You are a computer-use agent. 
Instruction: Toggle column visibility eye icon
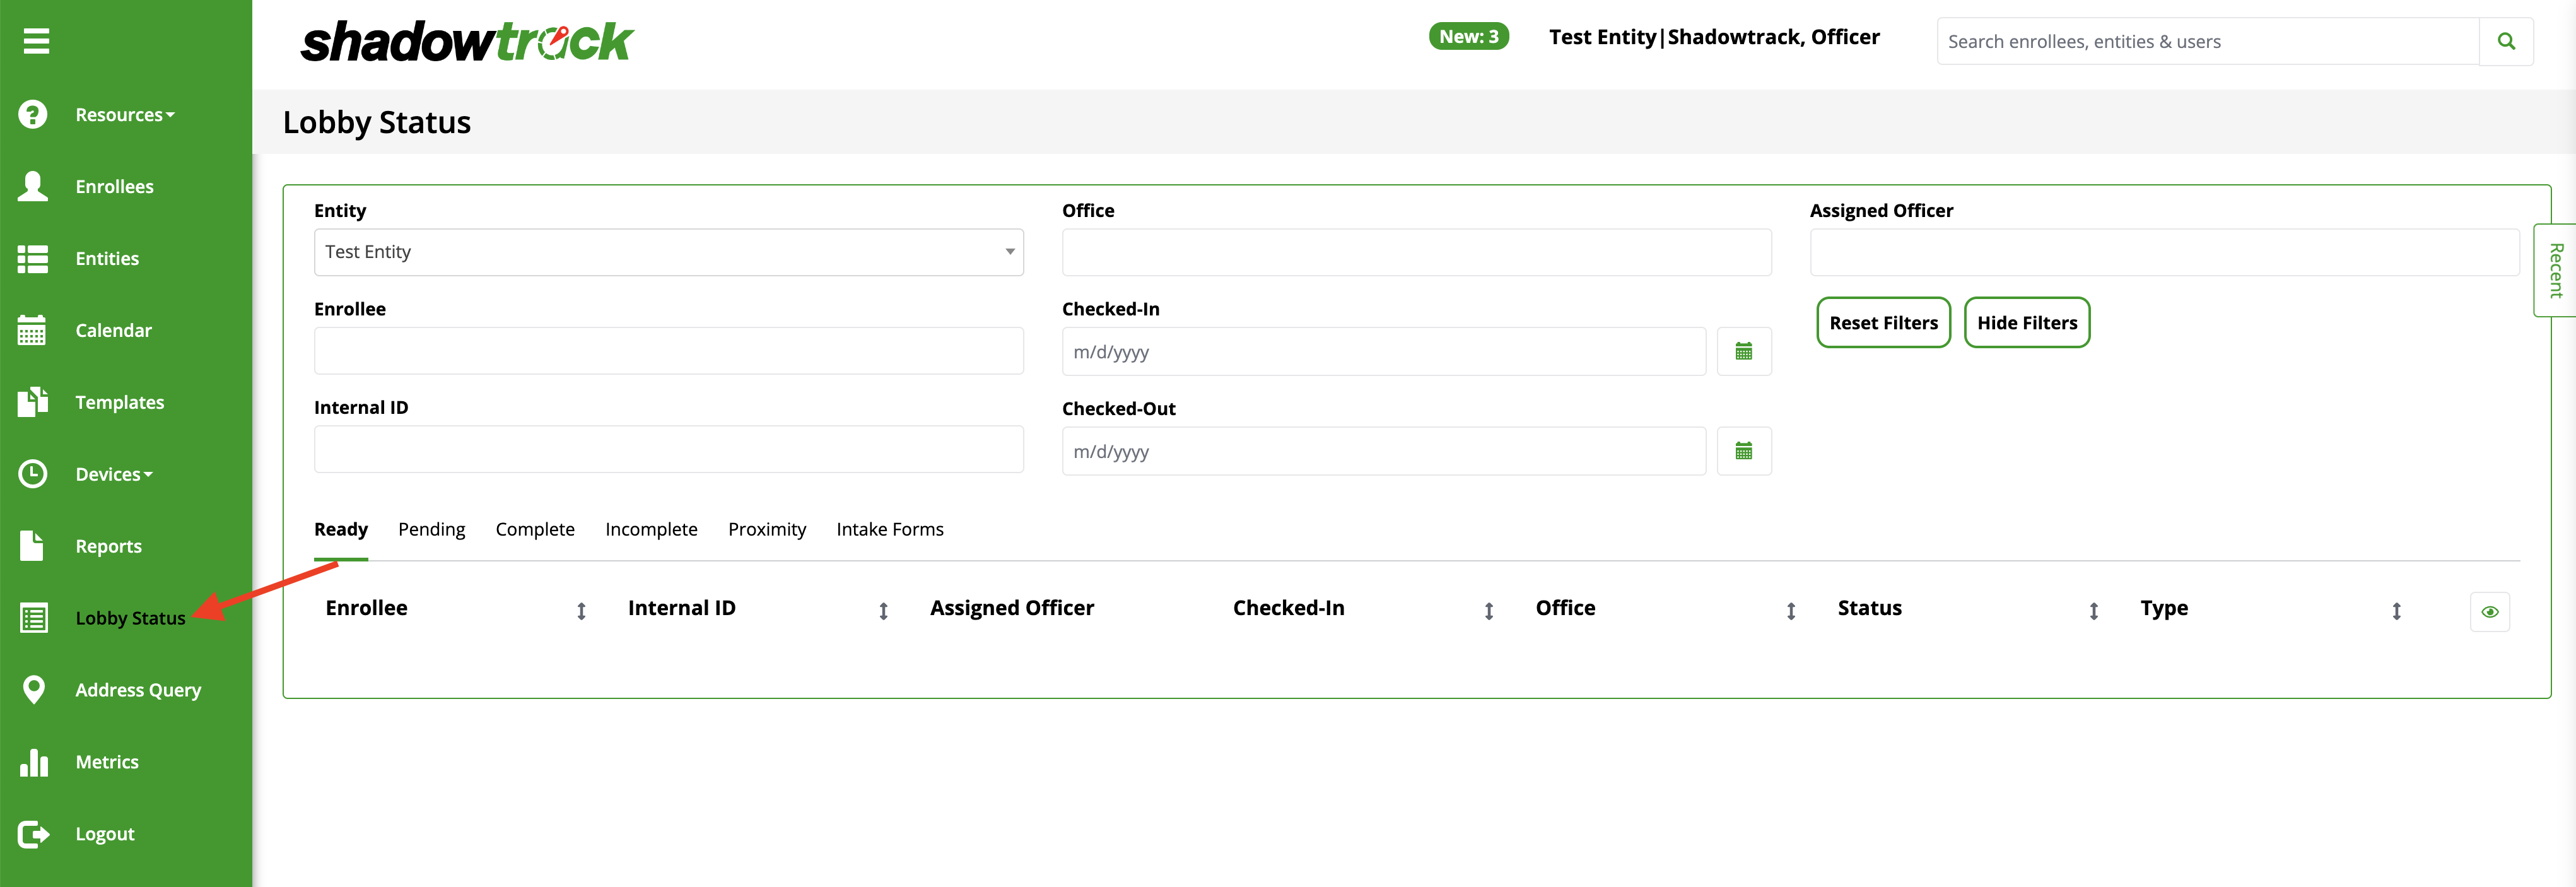tap(2489, 612)
